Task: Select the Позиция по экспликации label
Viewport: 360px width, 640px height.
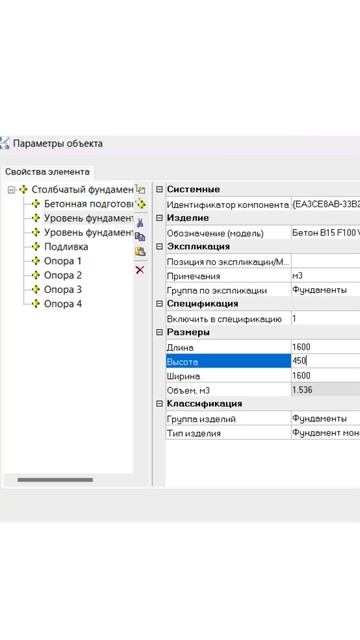Action: click(x=228, y=262)
